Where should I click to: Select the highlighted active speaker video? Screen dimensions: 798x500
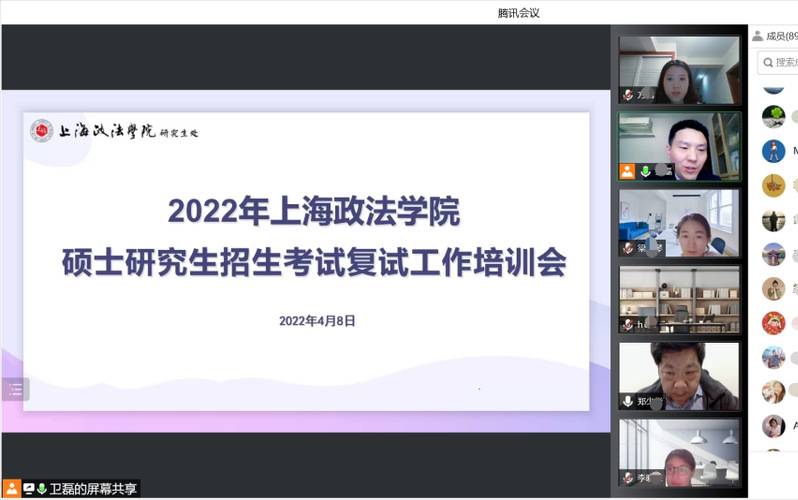679,146
